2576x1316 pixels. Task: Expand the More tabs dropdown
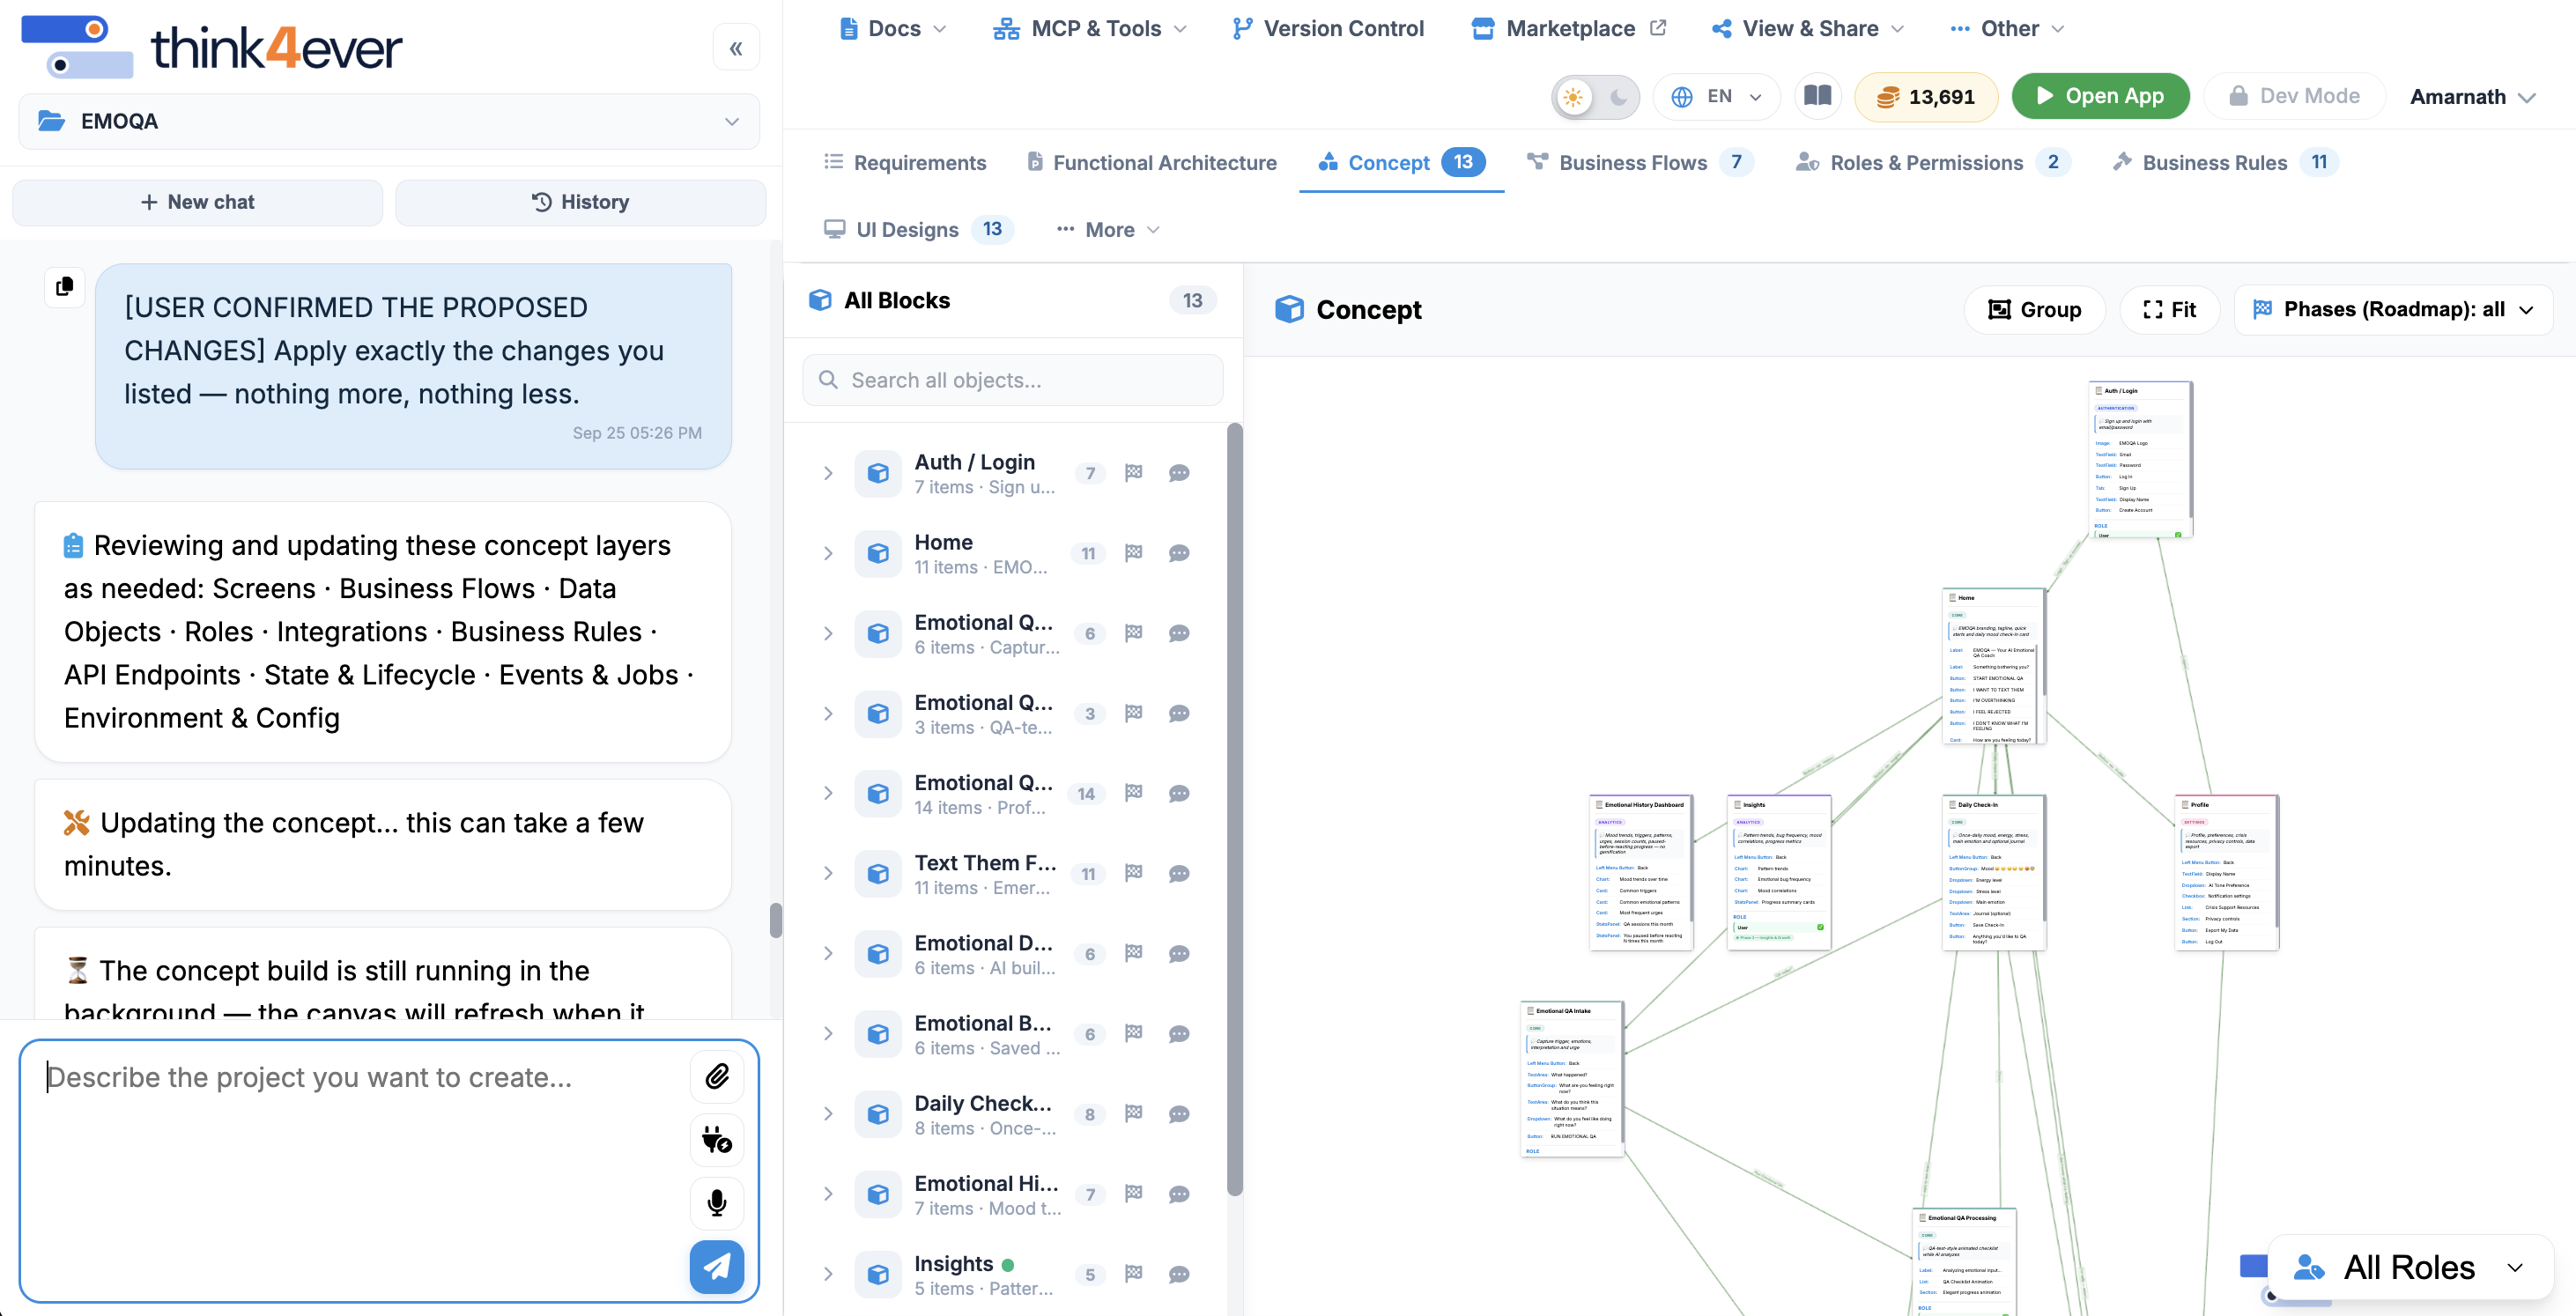click(1108, 230)
